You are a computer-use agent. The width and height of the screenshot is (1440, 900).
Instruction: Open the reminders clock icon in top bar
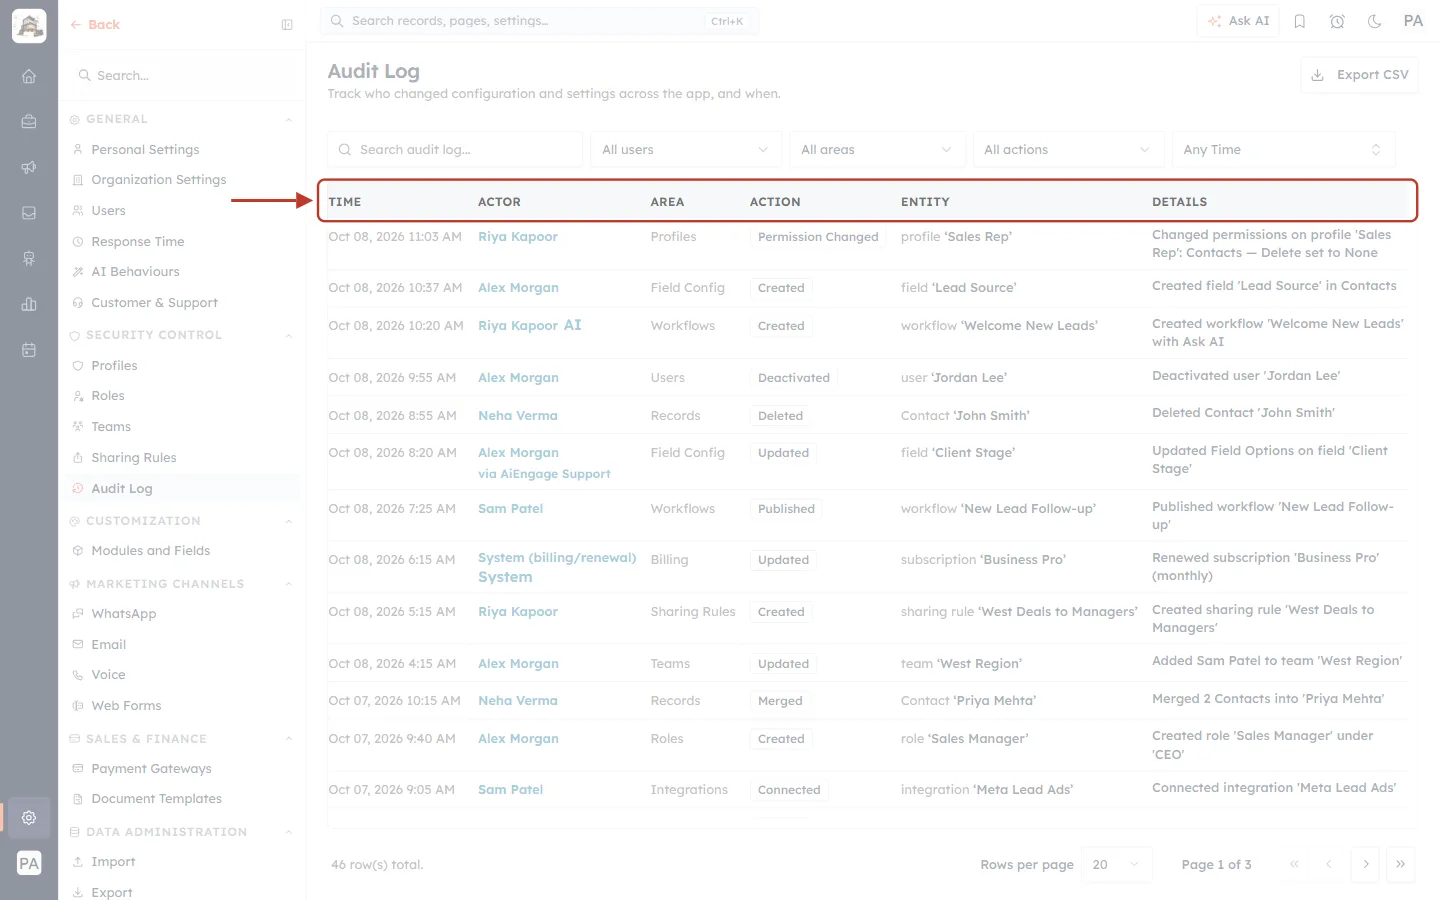click(x=1337, y=21)
